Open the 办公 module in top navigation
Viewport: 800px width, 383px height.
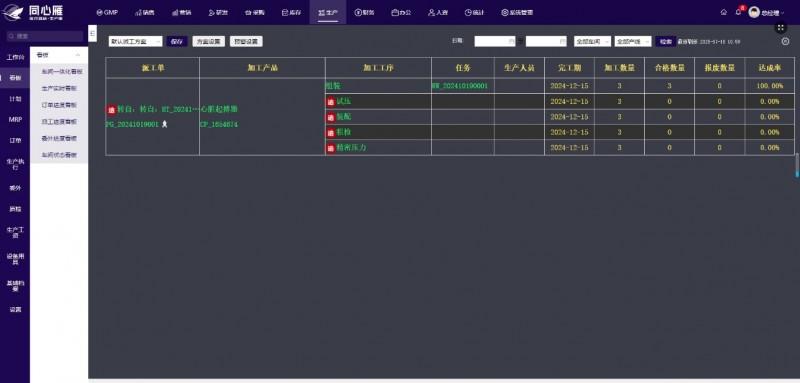coord(401,12)
